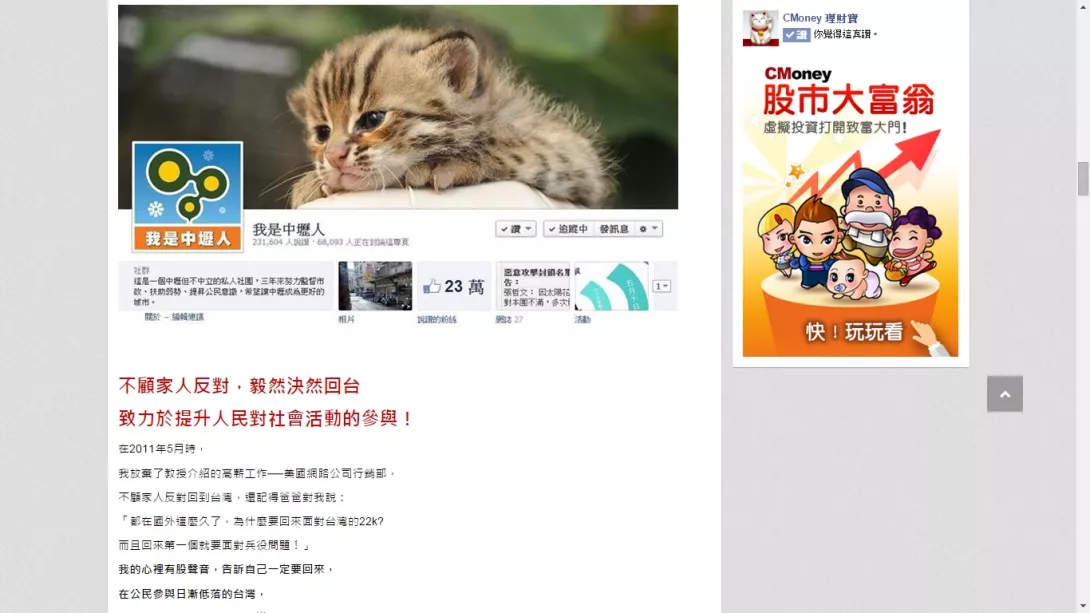Viewport: 1090px width, 613px height.
Task: Click the 發訊息 message button
Action: 614,229
